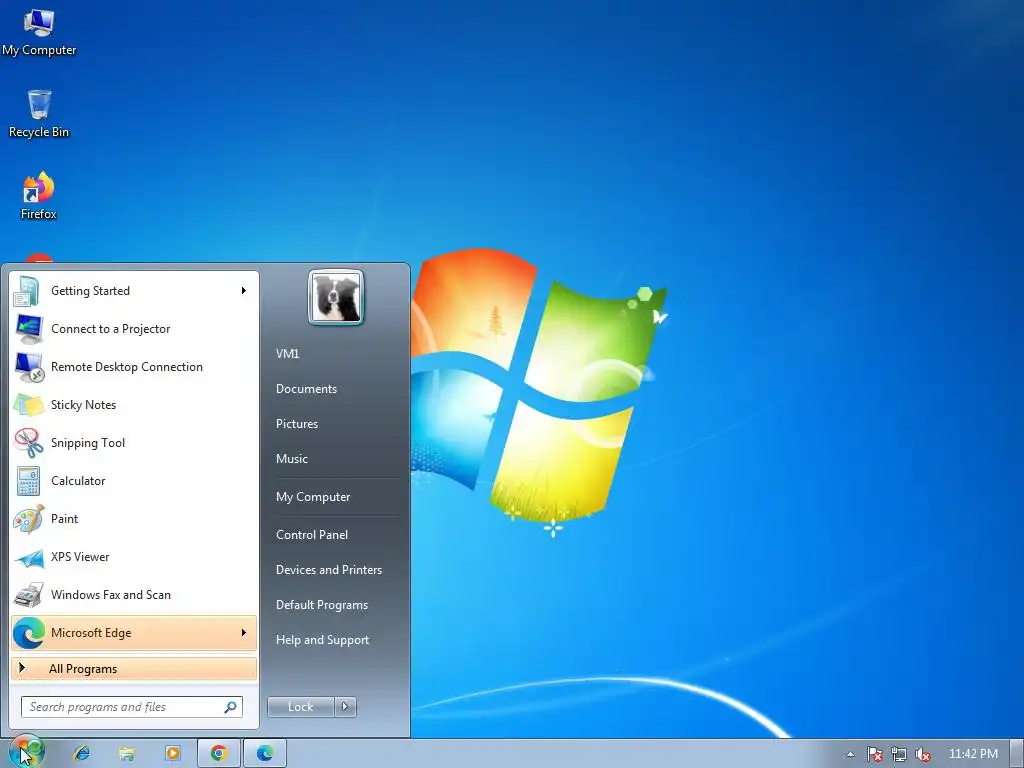Click the muted volume tray icon

click(923, 754)
